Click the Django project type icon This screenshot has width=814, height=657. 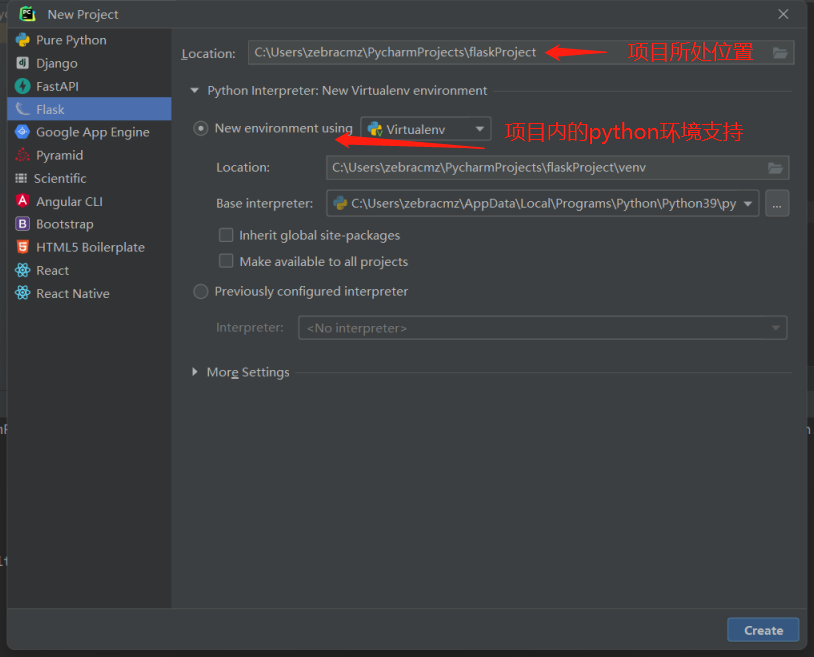coord(22,63)
